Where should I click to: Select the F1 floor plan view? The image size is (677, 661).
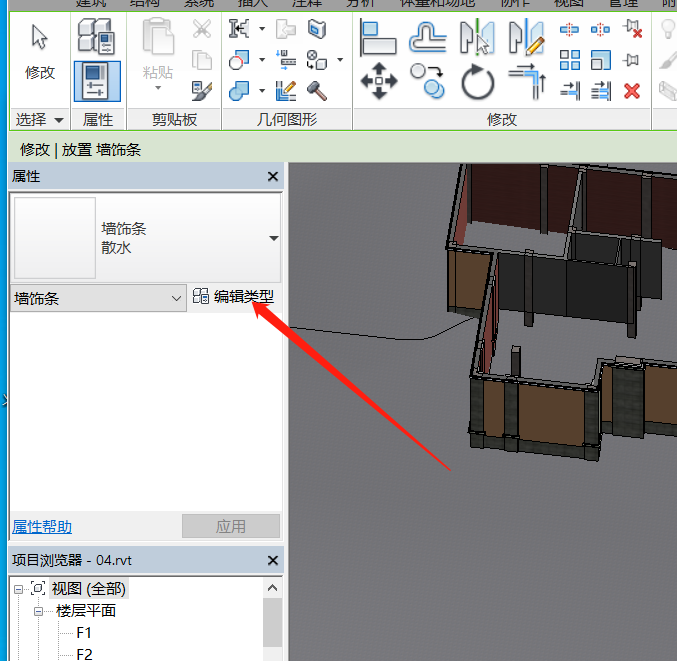coord(84,633)
